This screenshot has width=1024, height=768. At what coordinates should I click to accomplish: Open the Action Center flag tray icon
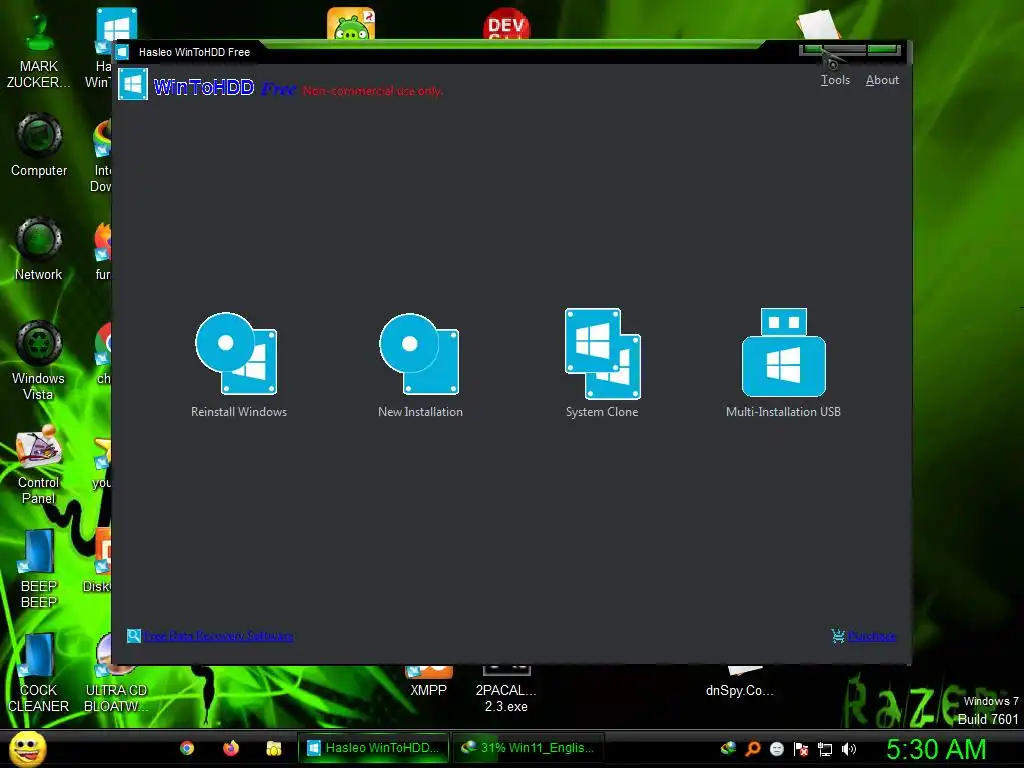801,748
